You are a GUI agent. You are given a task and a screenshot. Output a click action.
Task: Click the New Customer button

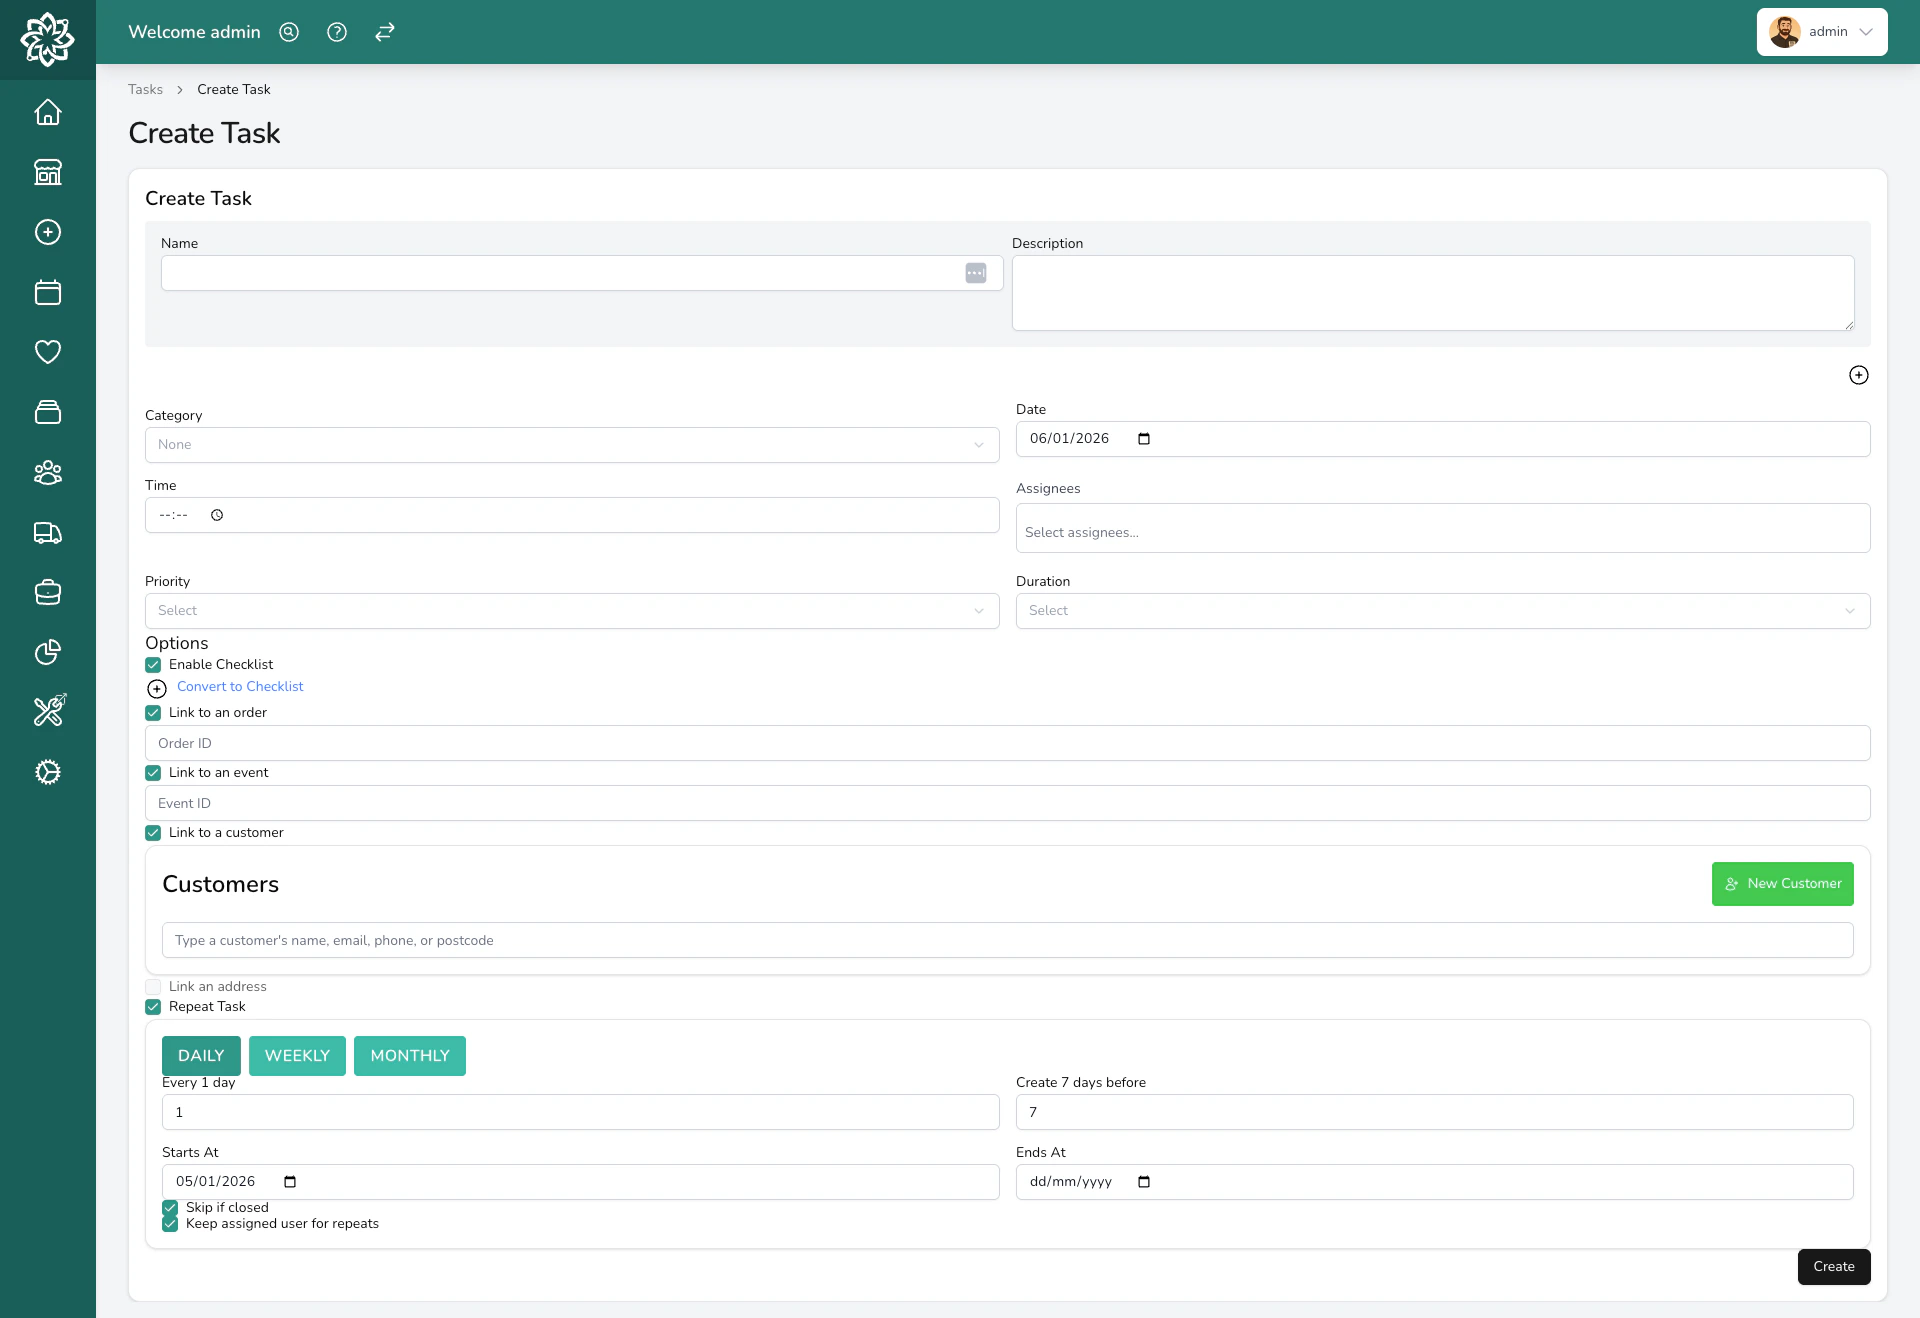(1782, 883)
